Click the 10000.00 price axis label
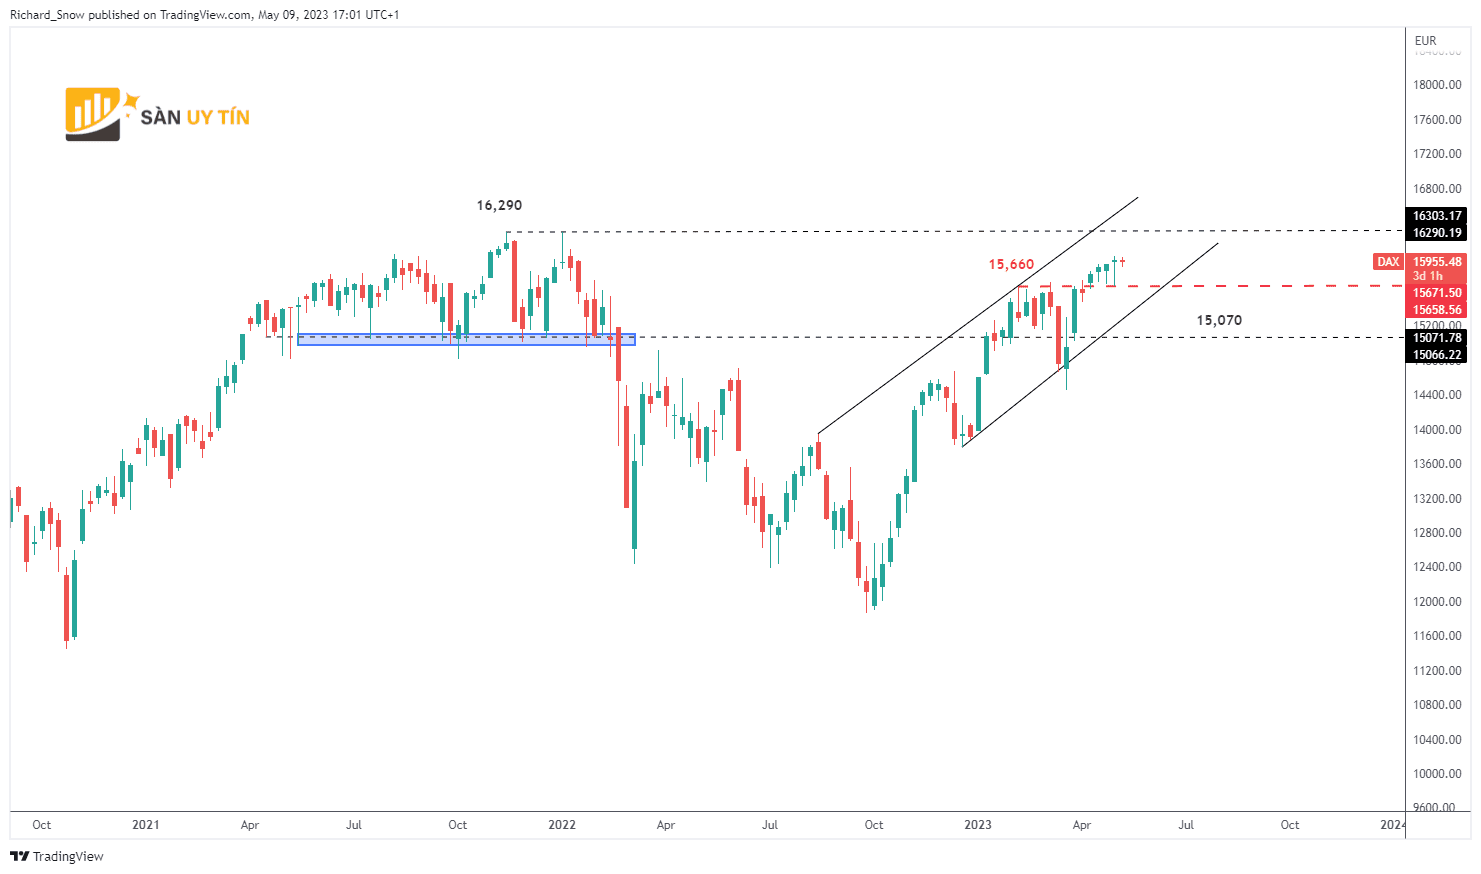This screenshot has width=1481, height=874. (1437, 774)
